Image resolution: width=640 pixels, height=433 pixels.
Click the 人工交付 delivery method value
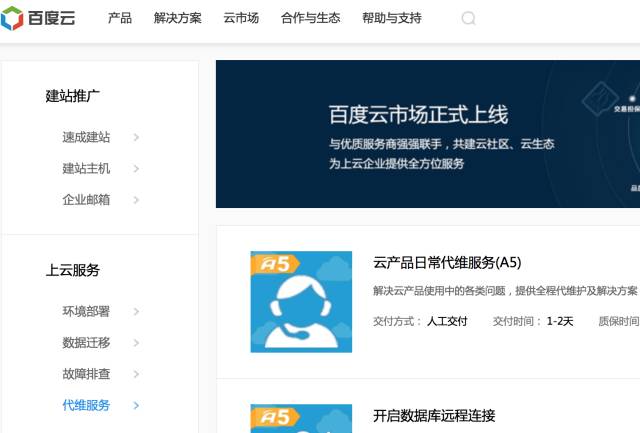pos(447,321)
